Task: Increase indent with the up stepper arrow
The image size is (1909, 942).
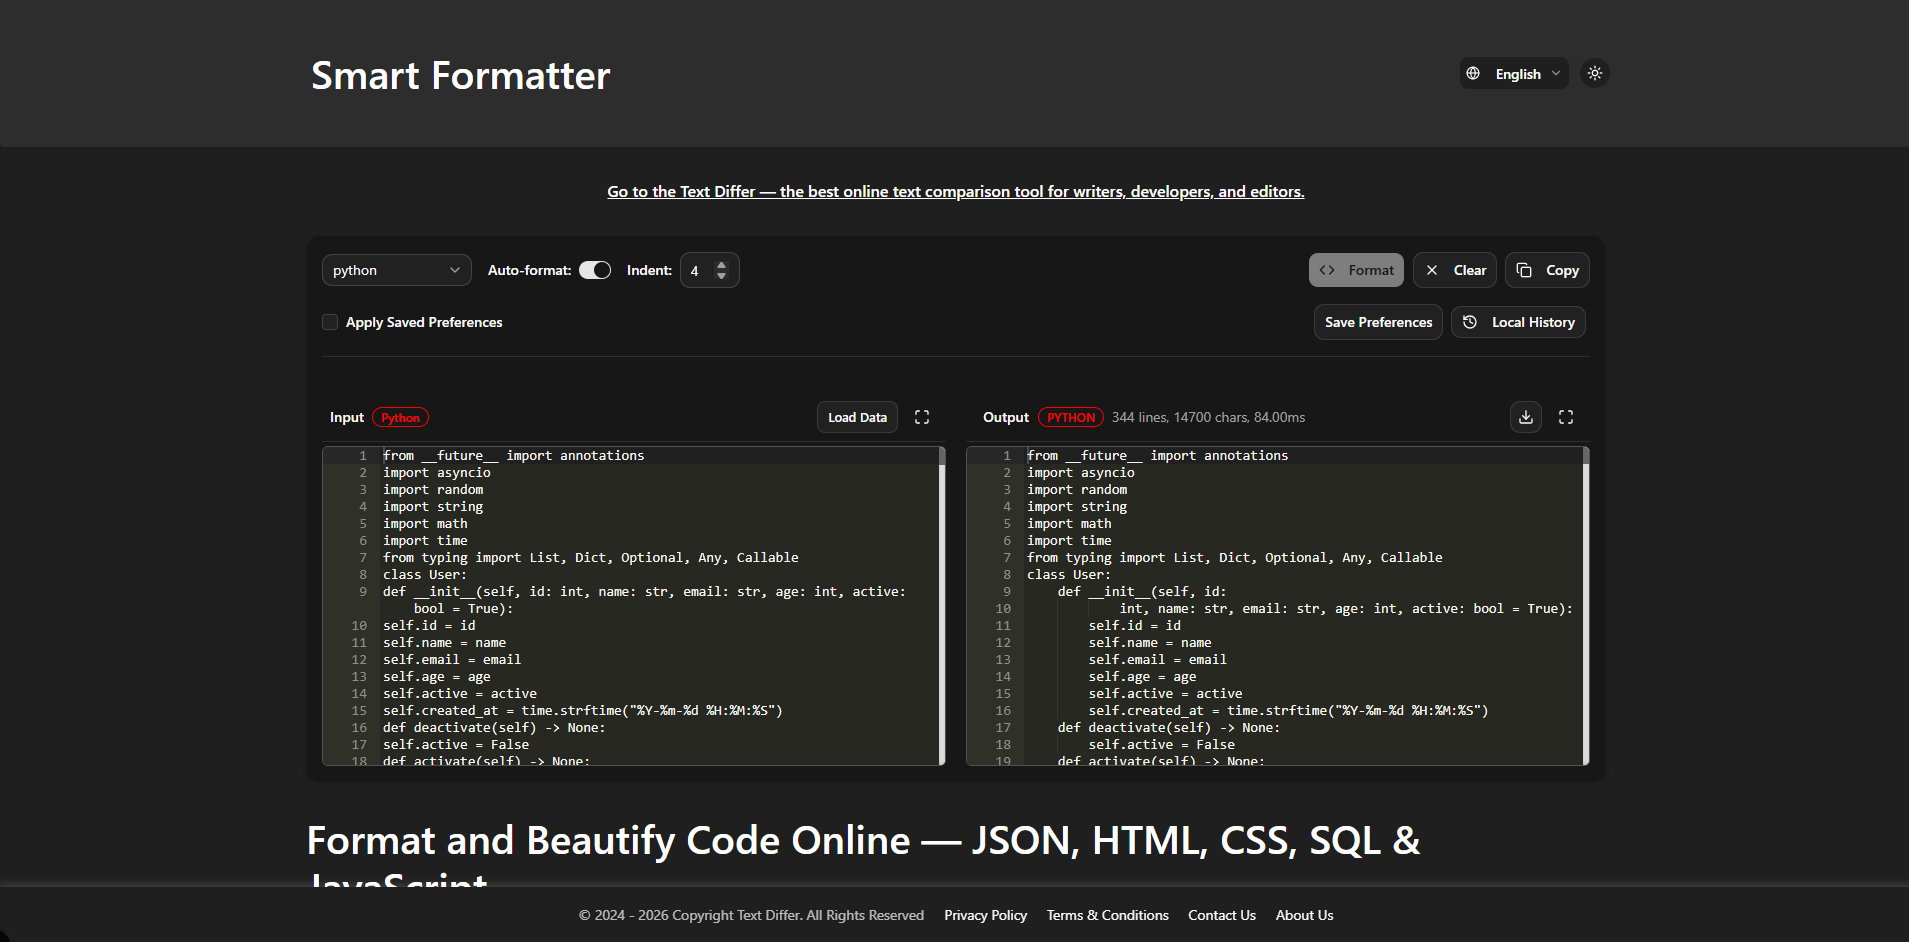Action: 721,264
